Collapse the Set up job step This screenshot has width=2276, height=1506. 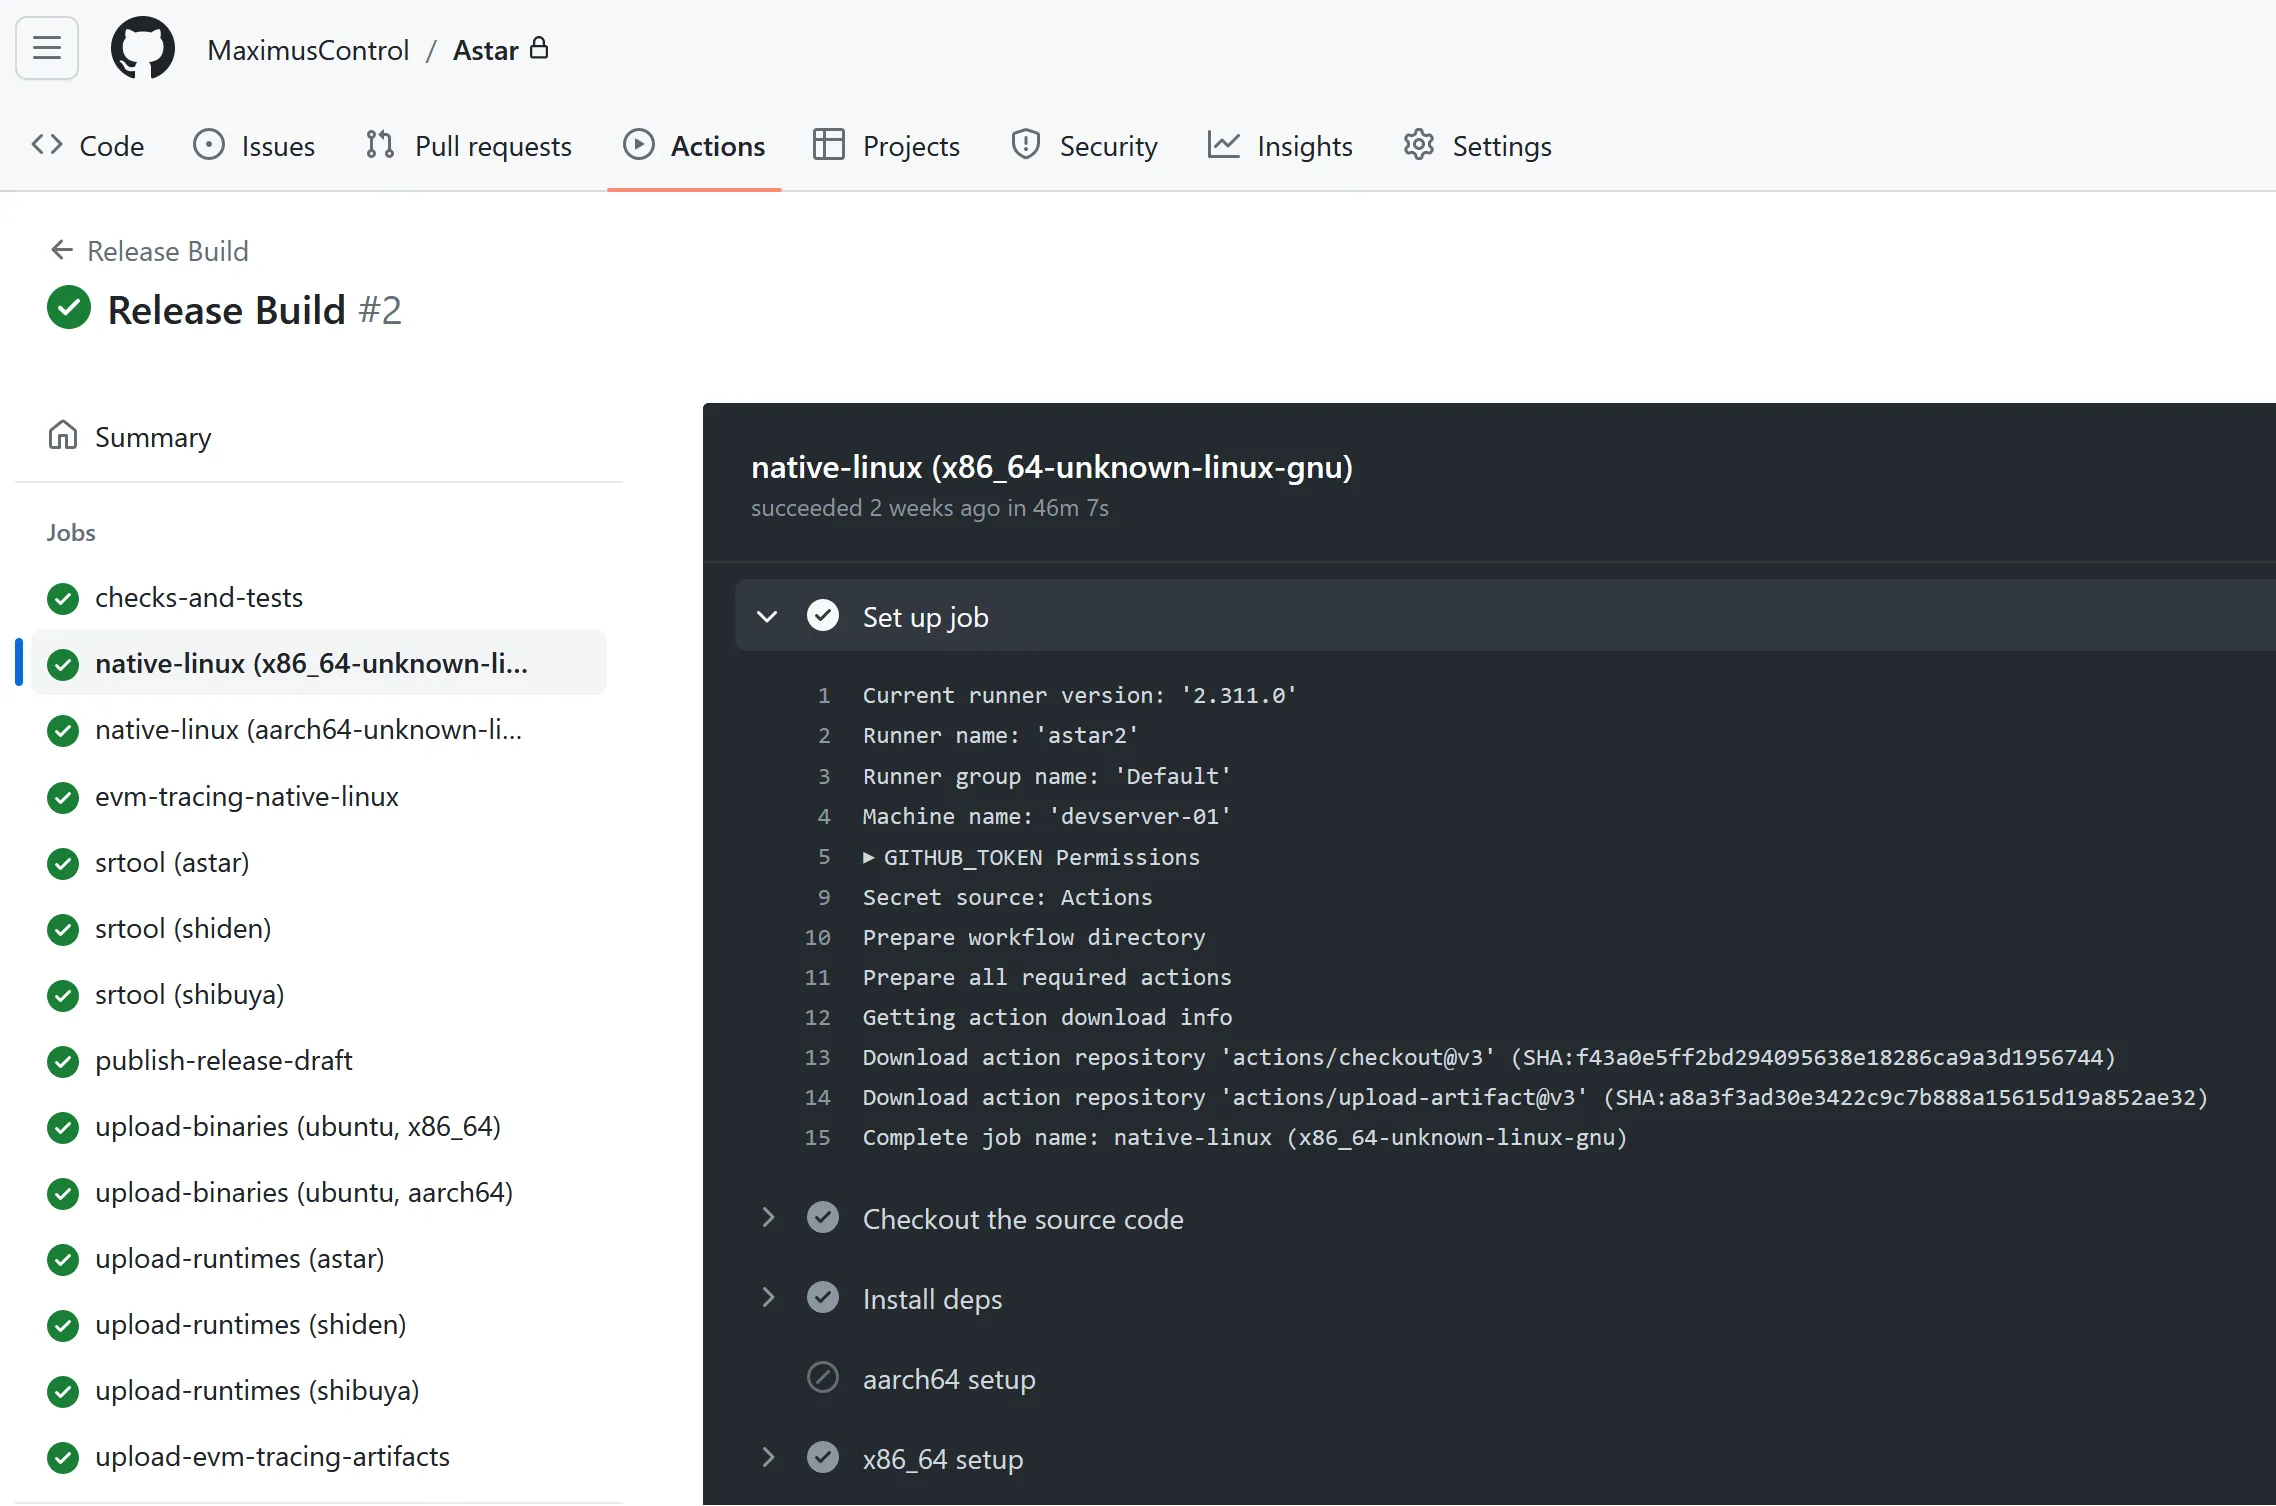[767, 616]
